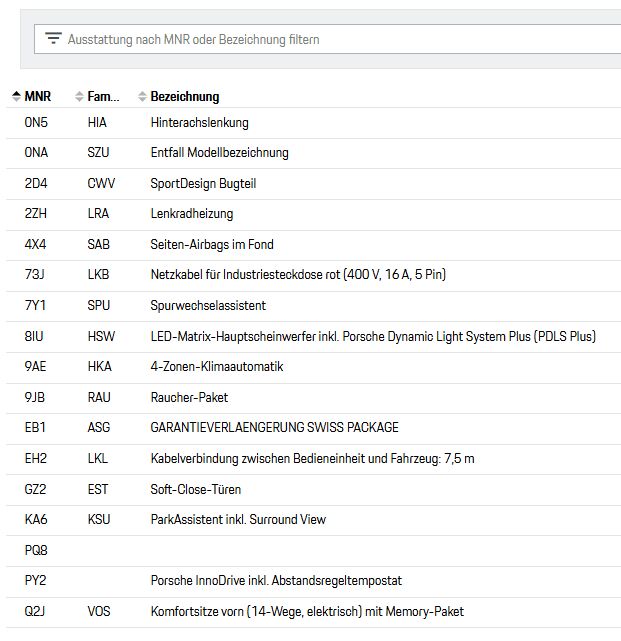Focus the Ausstattung filter text field
The height and width of the screenshot is (641, 621).
[330, 39]
